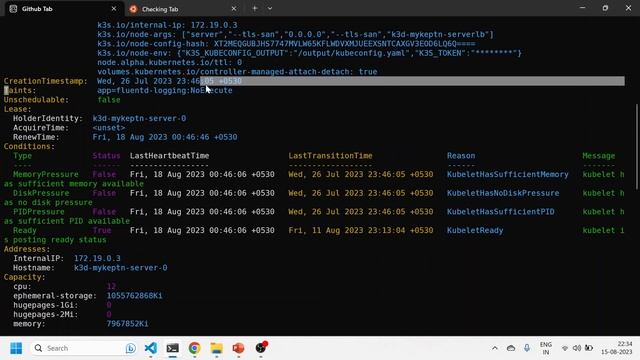Close the Checking Tab
Image resolution: width=640 pixels, height=360 pixels.
pos(234,9)
